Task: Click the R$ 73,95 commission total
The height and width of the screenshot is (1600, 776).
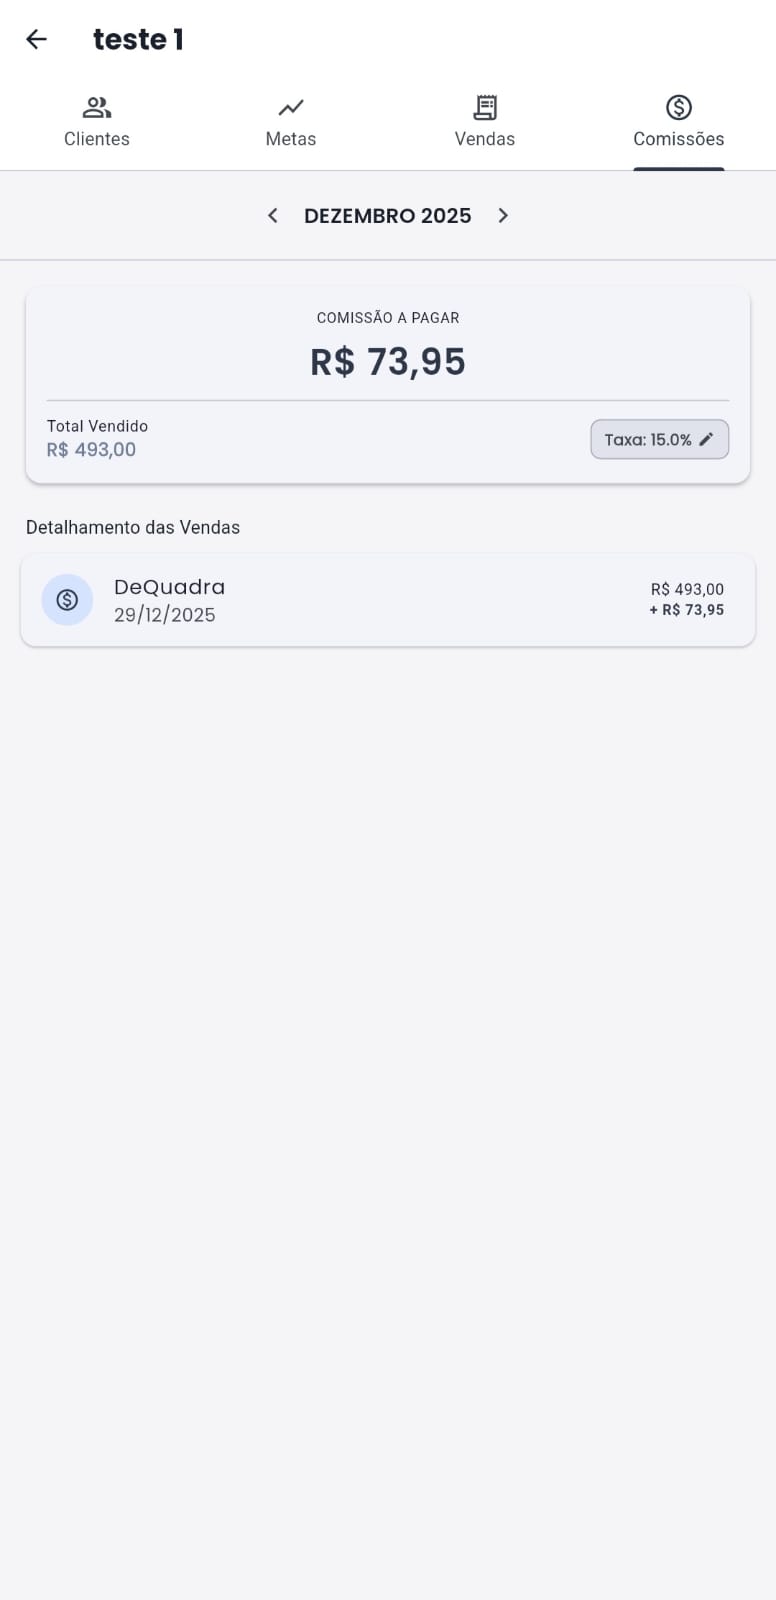Action: pos(388,361)
